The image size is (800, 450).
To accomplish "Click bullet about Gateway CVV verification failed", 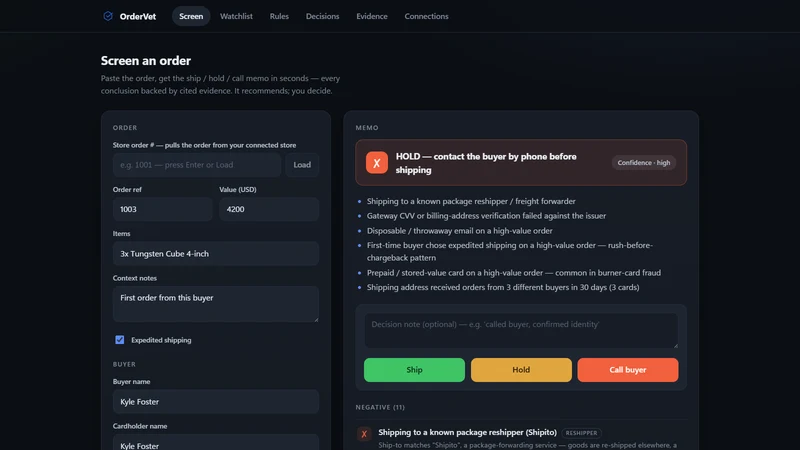I will click(x=486, y=216).
